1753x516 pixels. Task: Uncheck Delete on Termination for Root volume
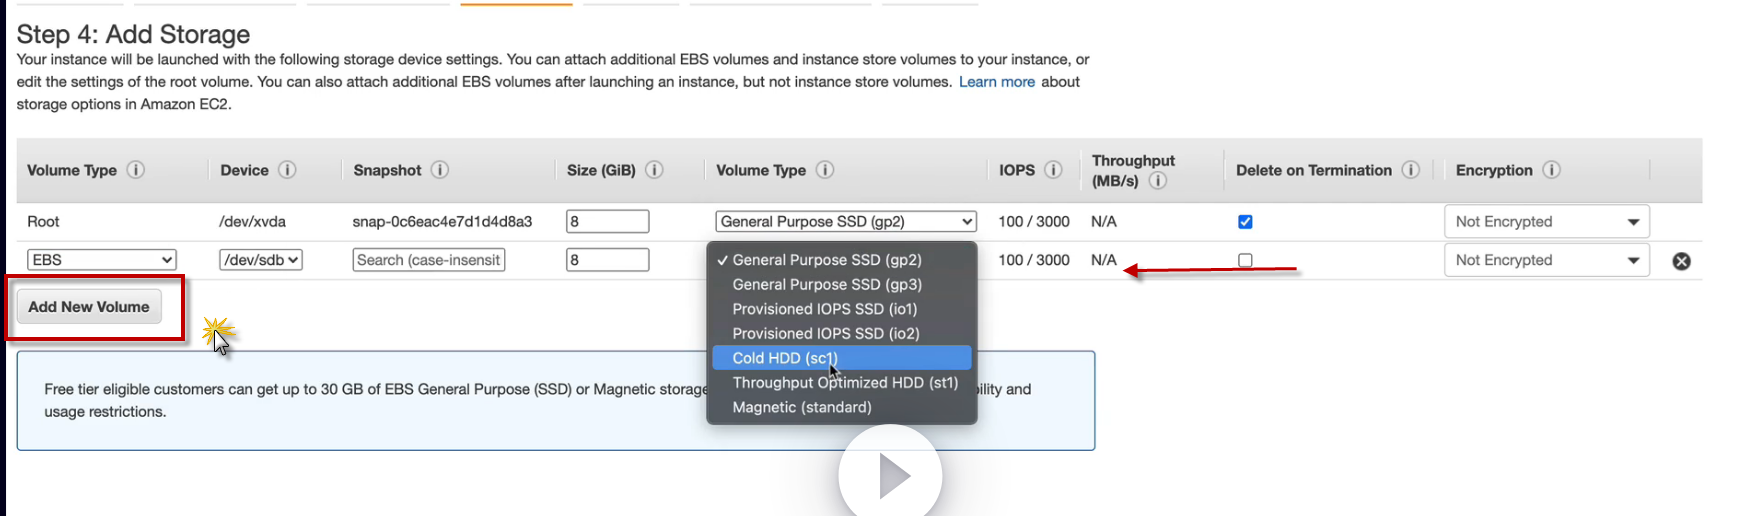[x=1245, y=222]
